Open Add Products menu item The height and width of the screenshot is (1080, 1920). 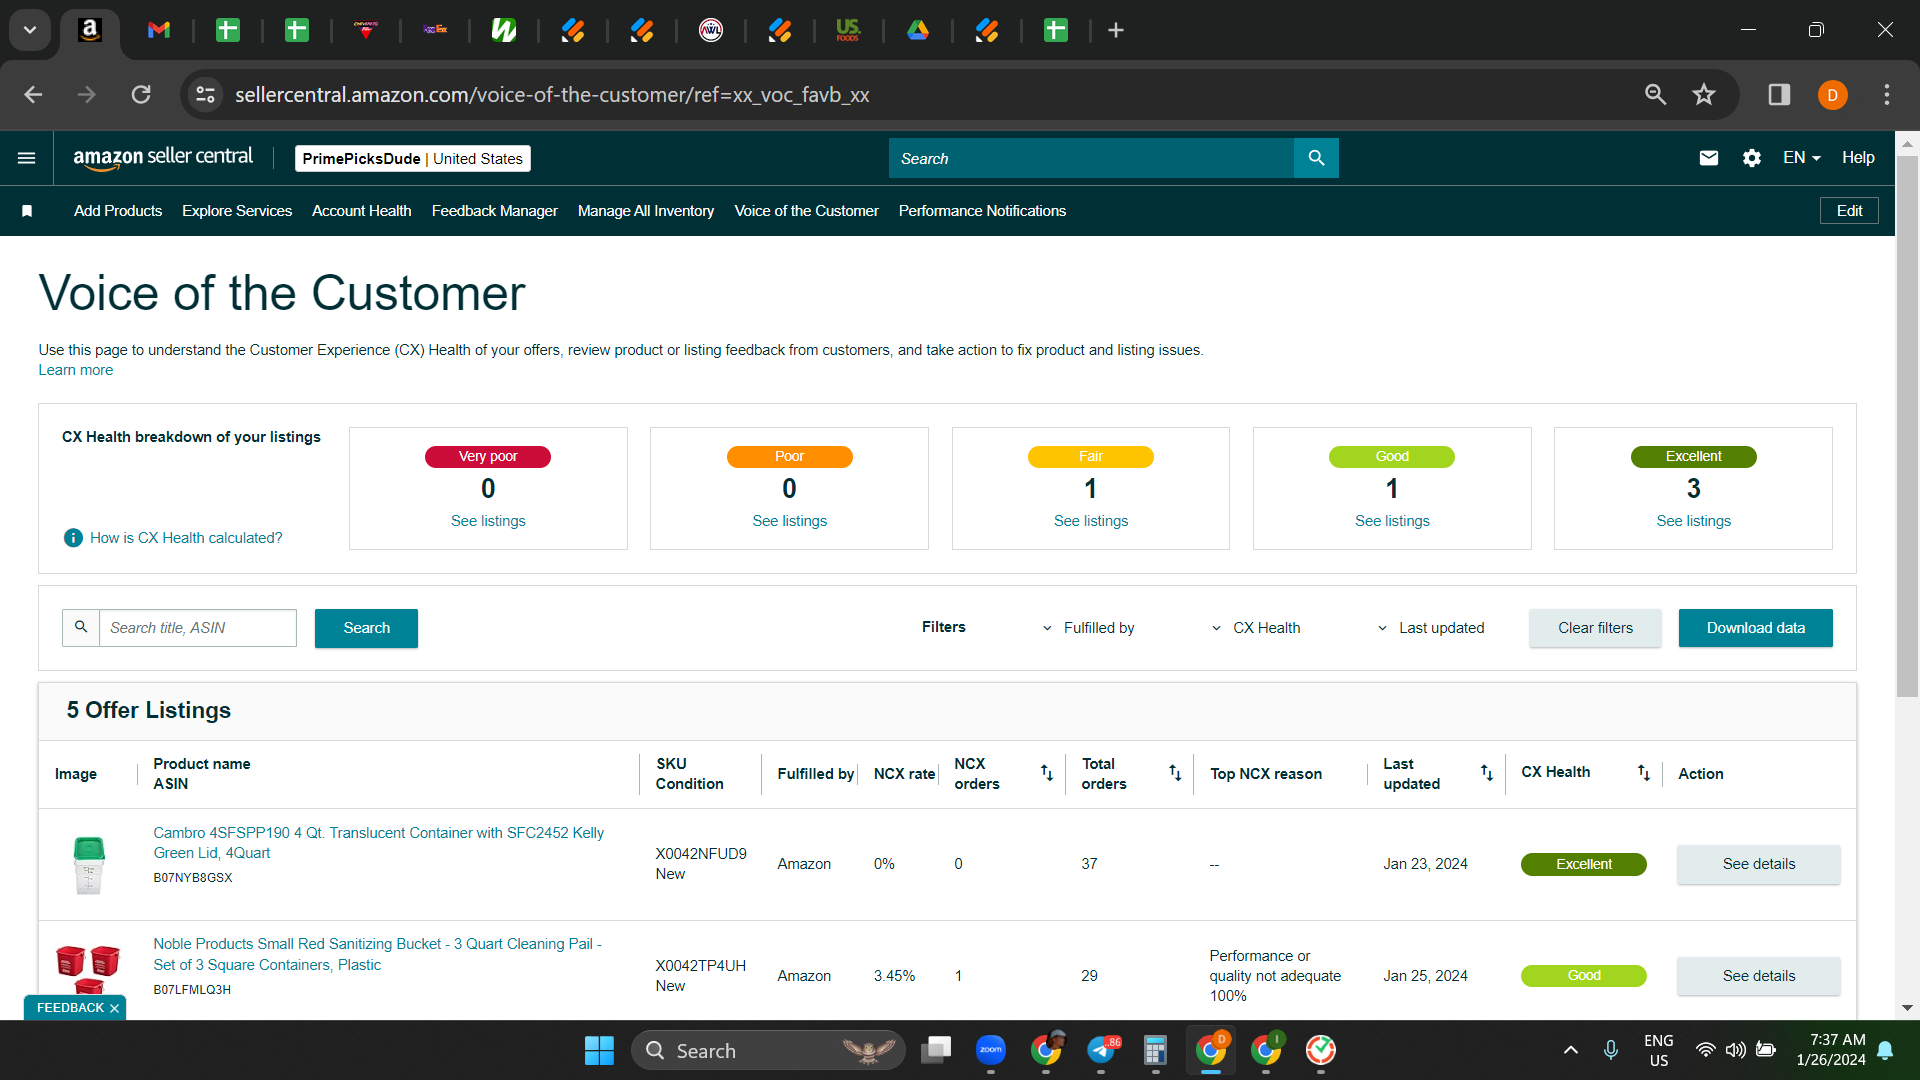118,211
